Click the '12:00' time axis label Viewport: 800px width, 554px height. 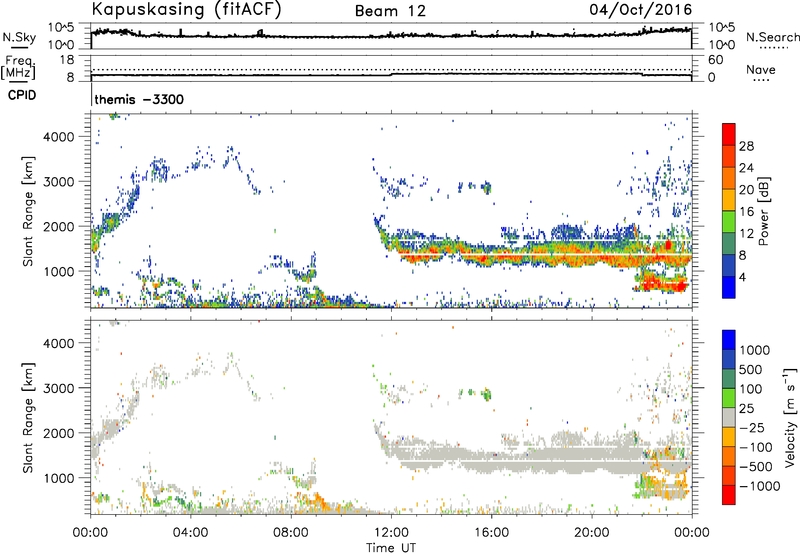pyautogui.click(x=391, y=533)
